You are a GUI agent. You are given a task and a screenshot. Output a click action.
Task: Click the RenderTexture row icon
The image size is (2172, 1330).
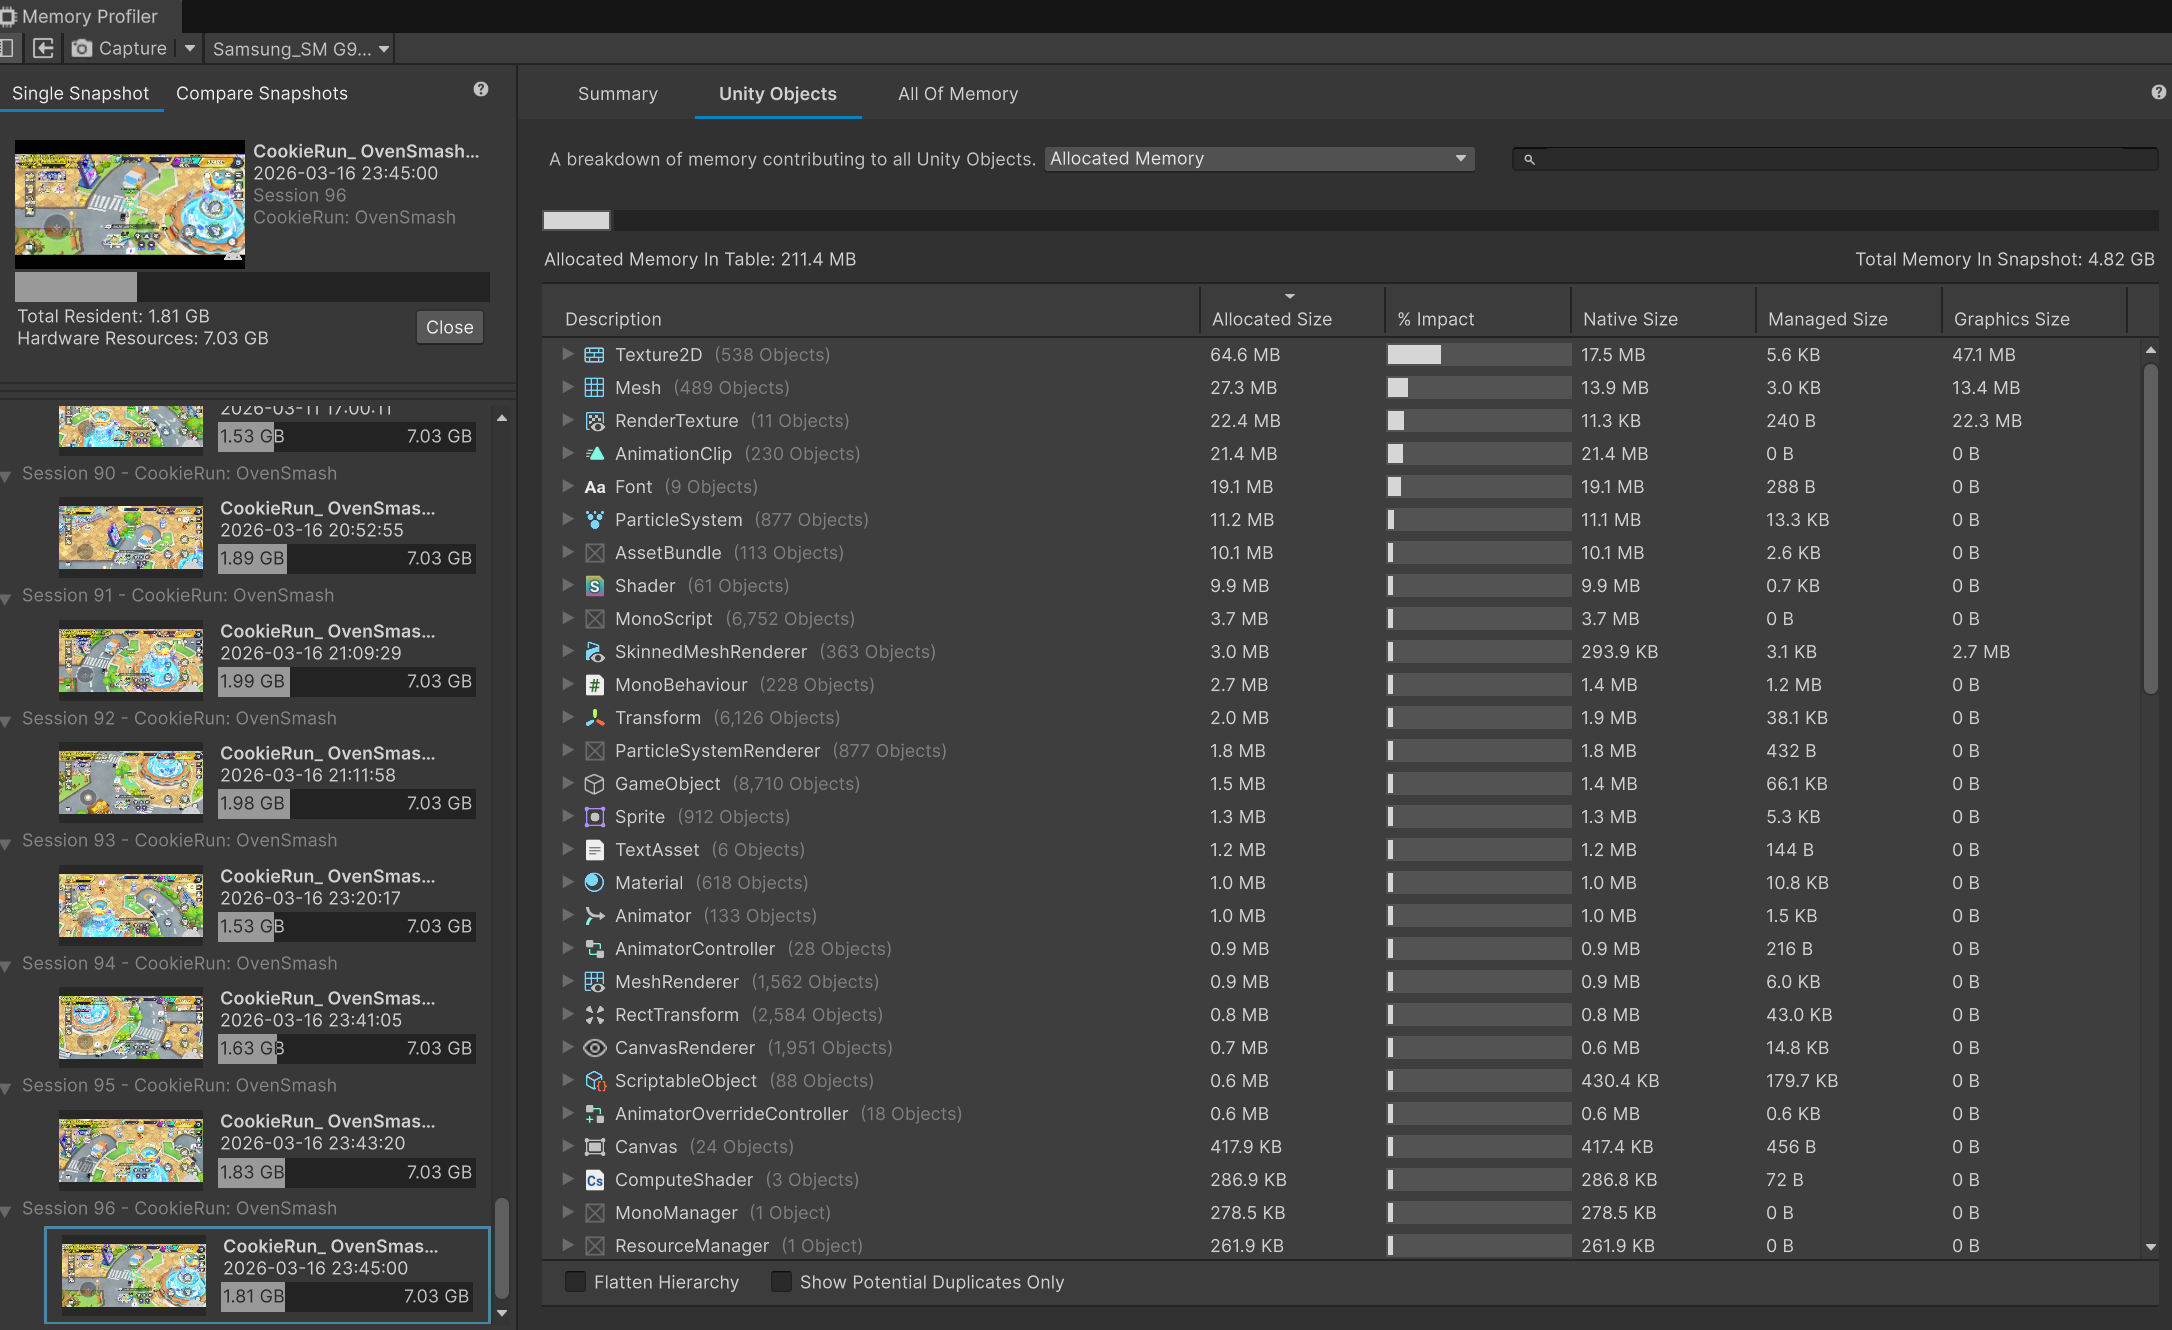594,421
